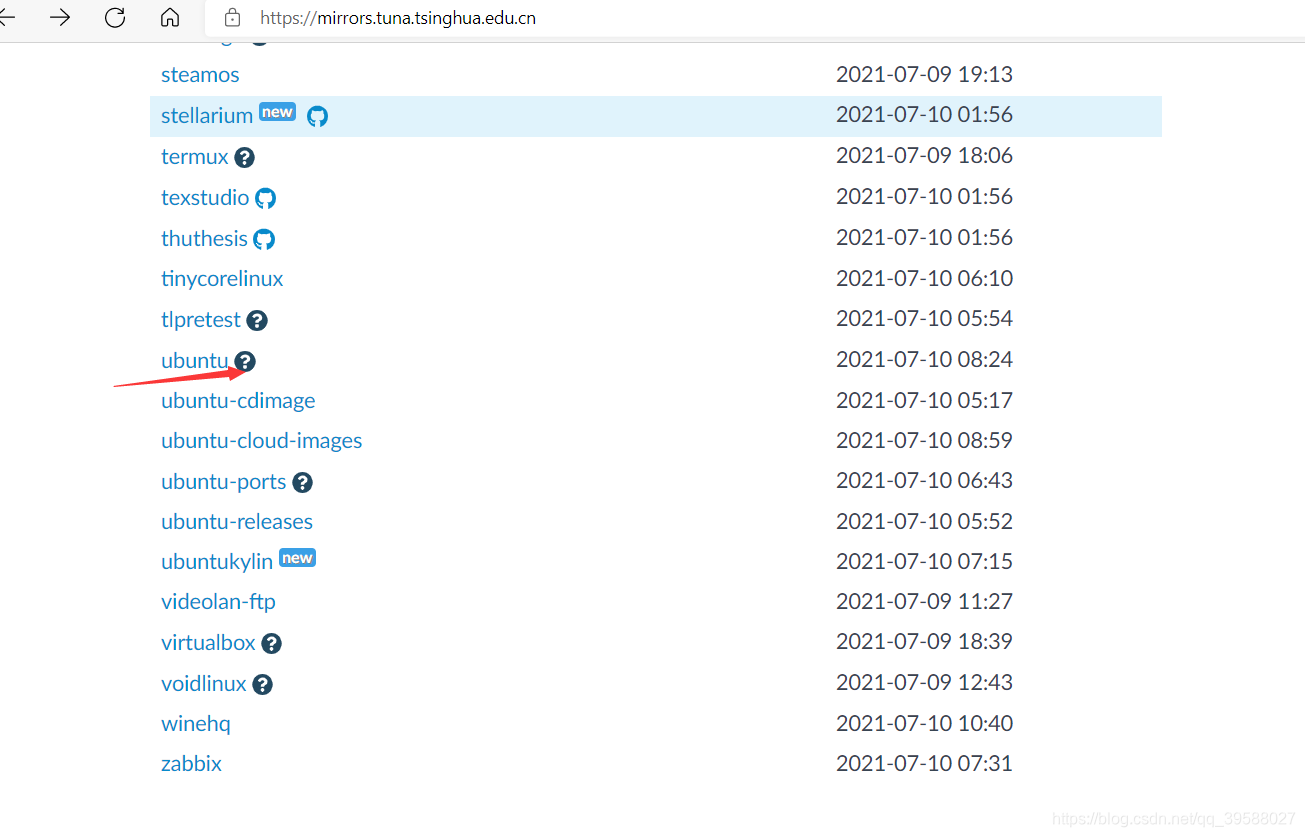Select ubuntu-ports sync time 2021-07-10 06:43
The width and height of the screenshot is (1305, 837).
pyautogui.click(x=924, y=480)
